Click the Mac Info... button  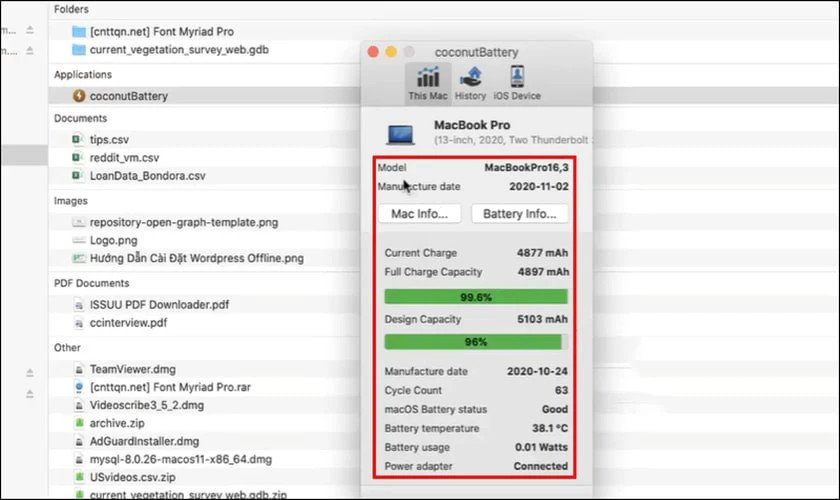(419, 214)
